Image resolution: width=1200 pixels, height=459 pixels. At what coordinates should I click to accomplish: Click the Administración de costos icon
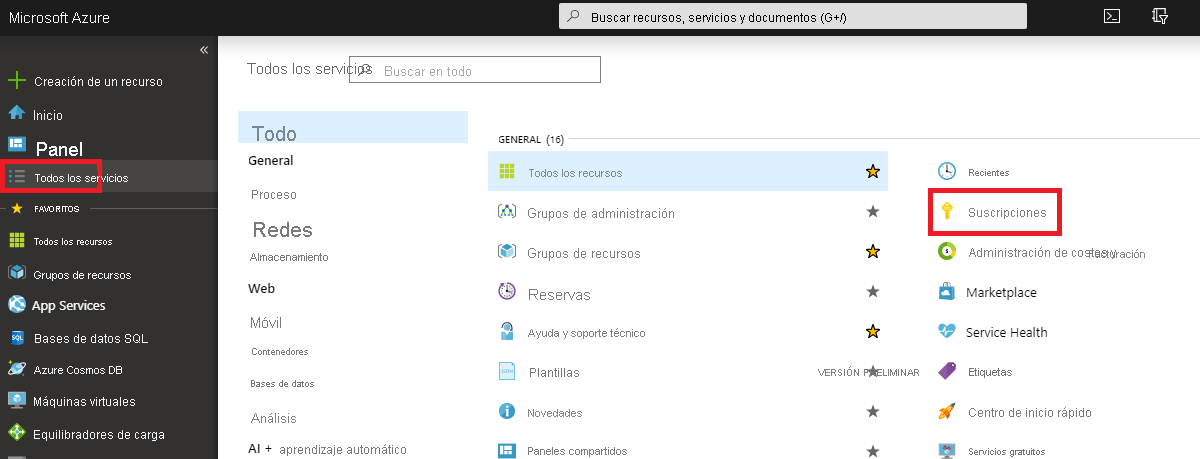947,252
